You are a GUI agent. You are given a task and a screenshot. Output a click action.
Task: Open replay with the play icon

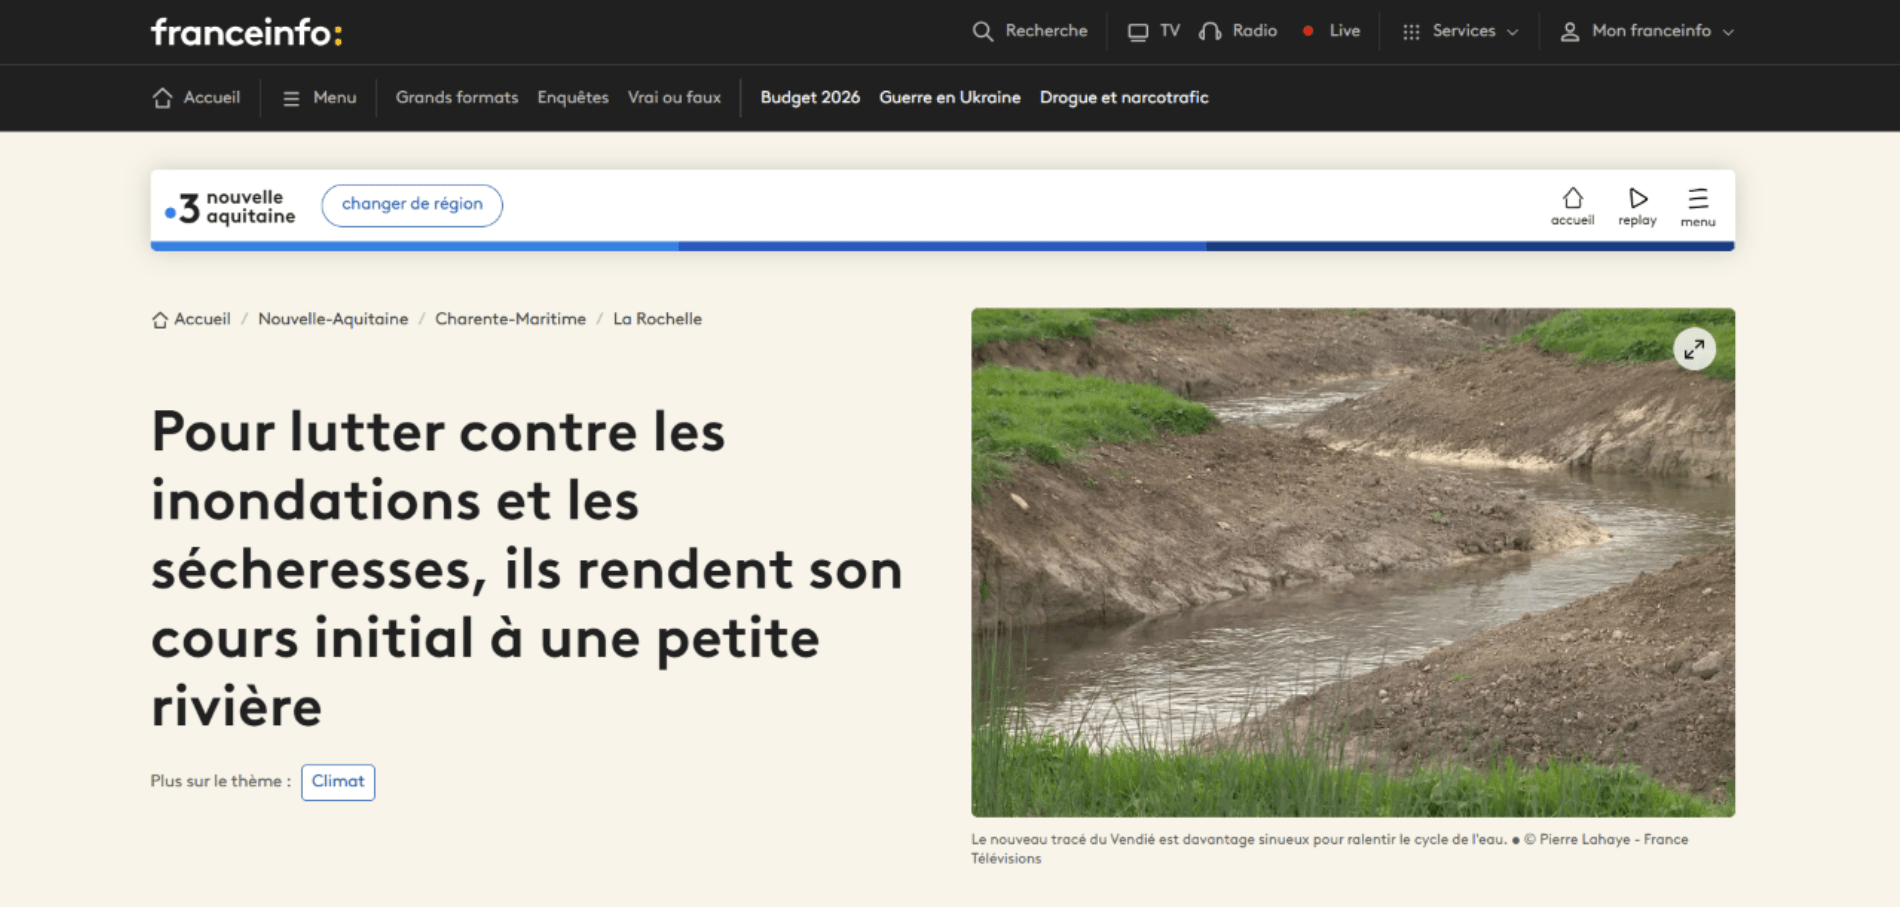[x=1637, y=198]
